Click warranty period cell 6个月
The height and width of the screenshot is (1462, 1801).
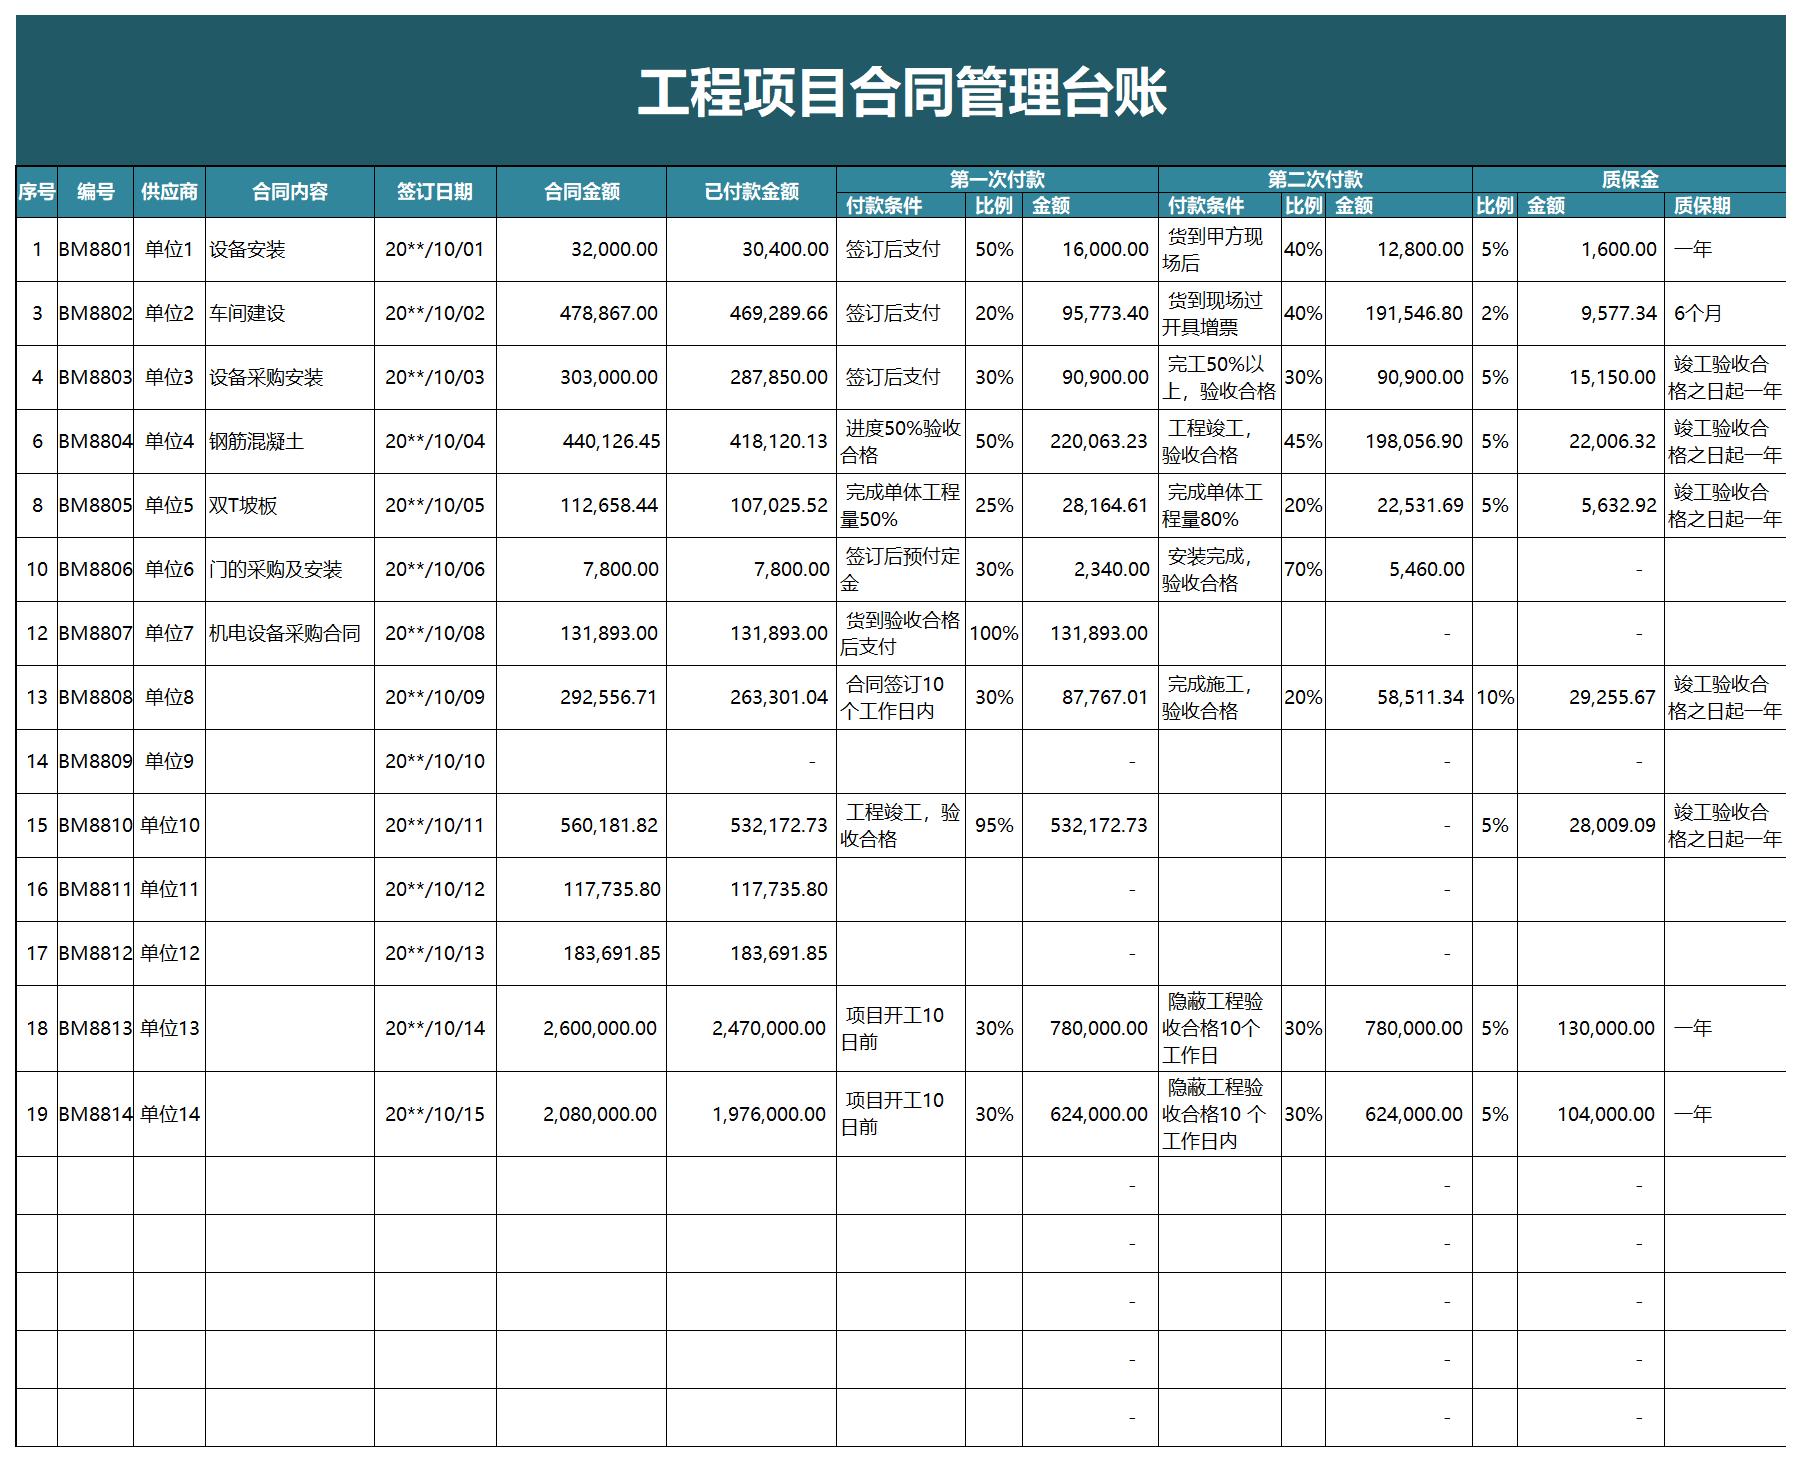(x=1725, y=313)
